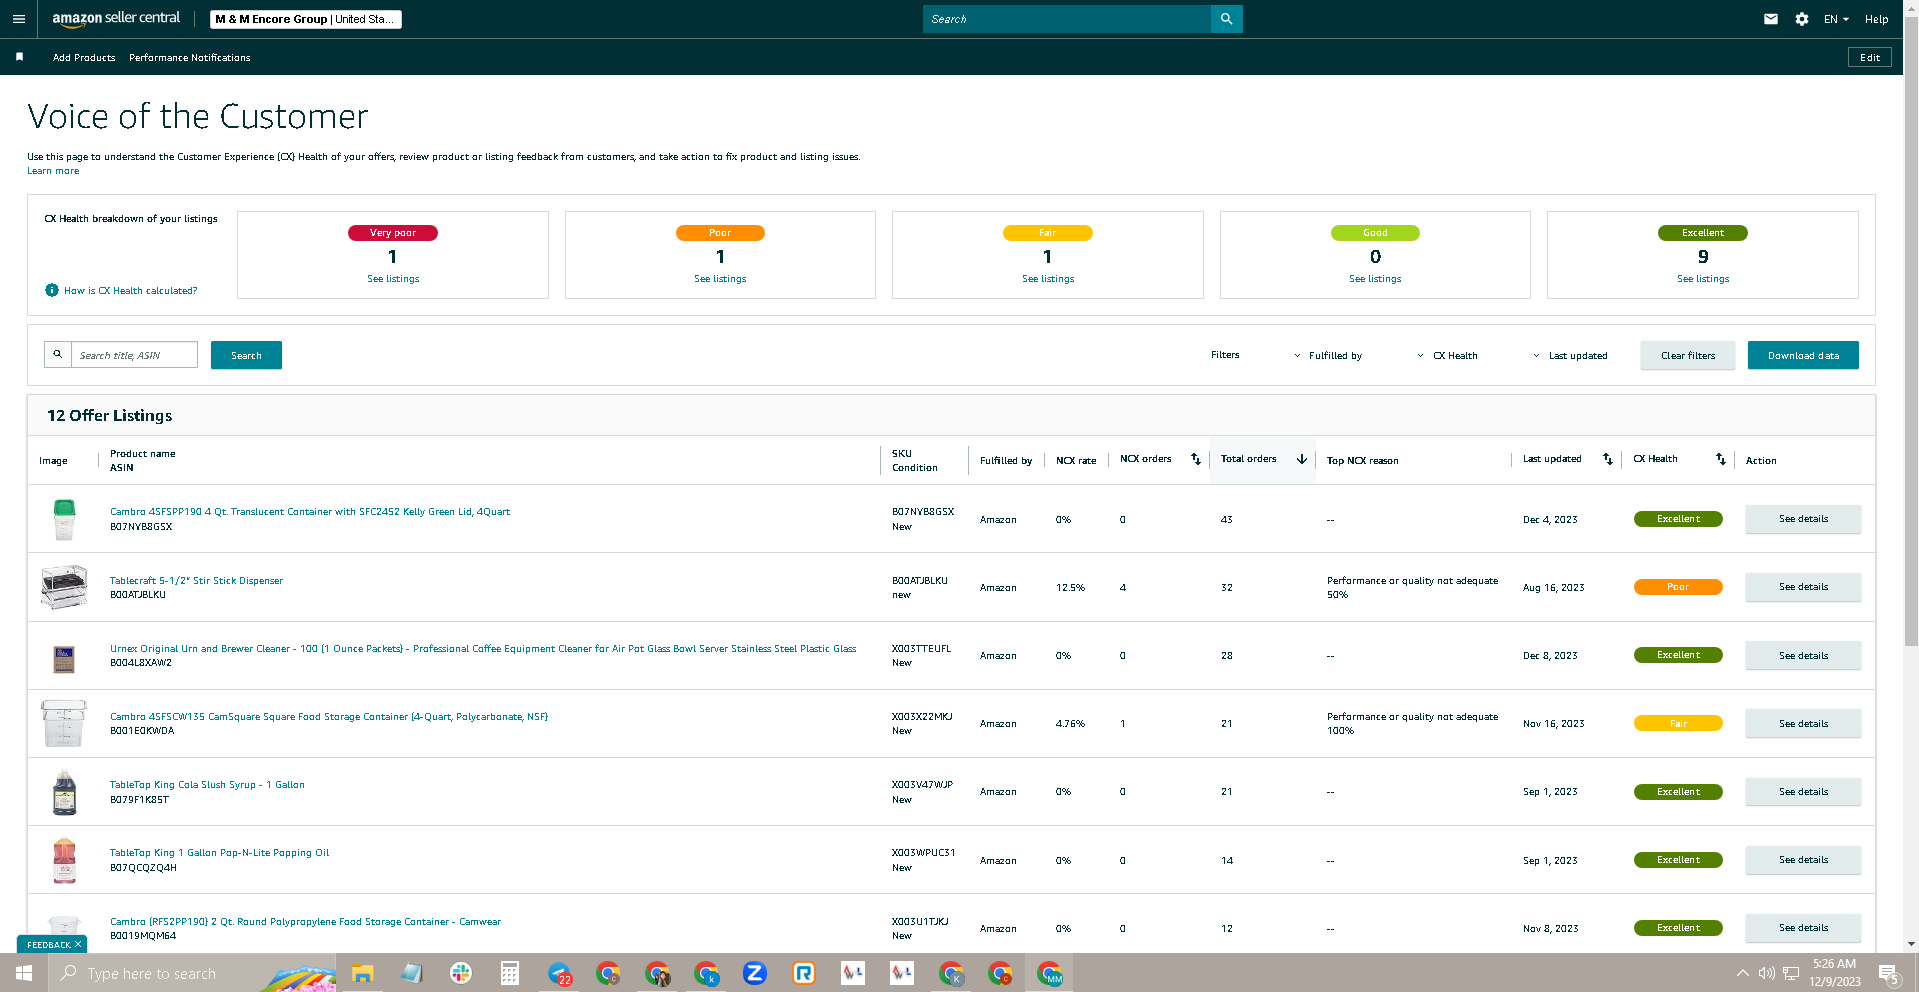
Task: Open How is CX Health calculated link
Action: 131,291
